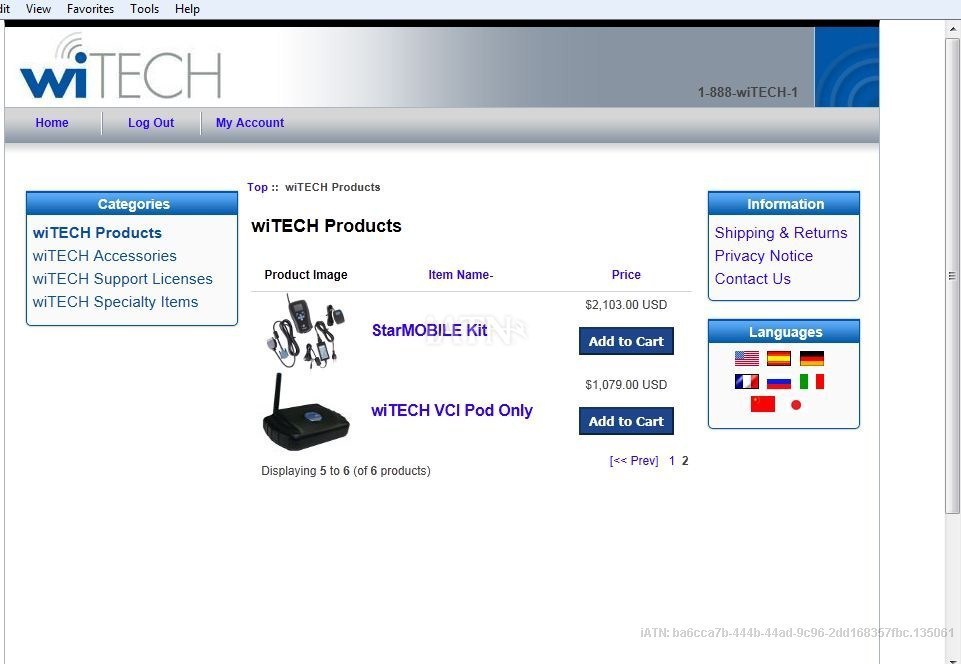Add wiTECH VCI Pod Only to cart
The image size is (961, 664).
coord(626,421)
